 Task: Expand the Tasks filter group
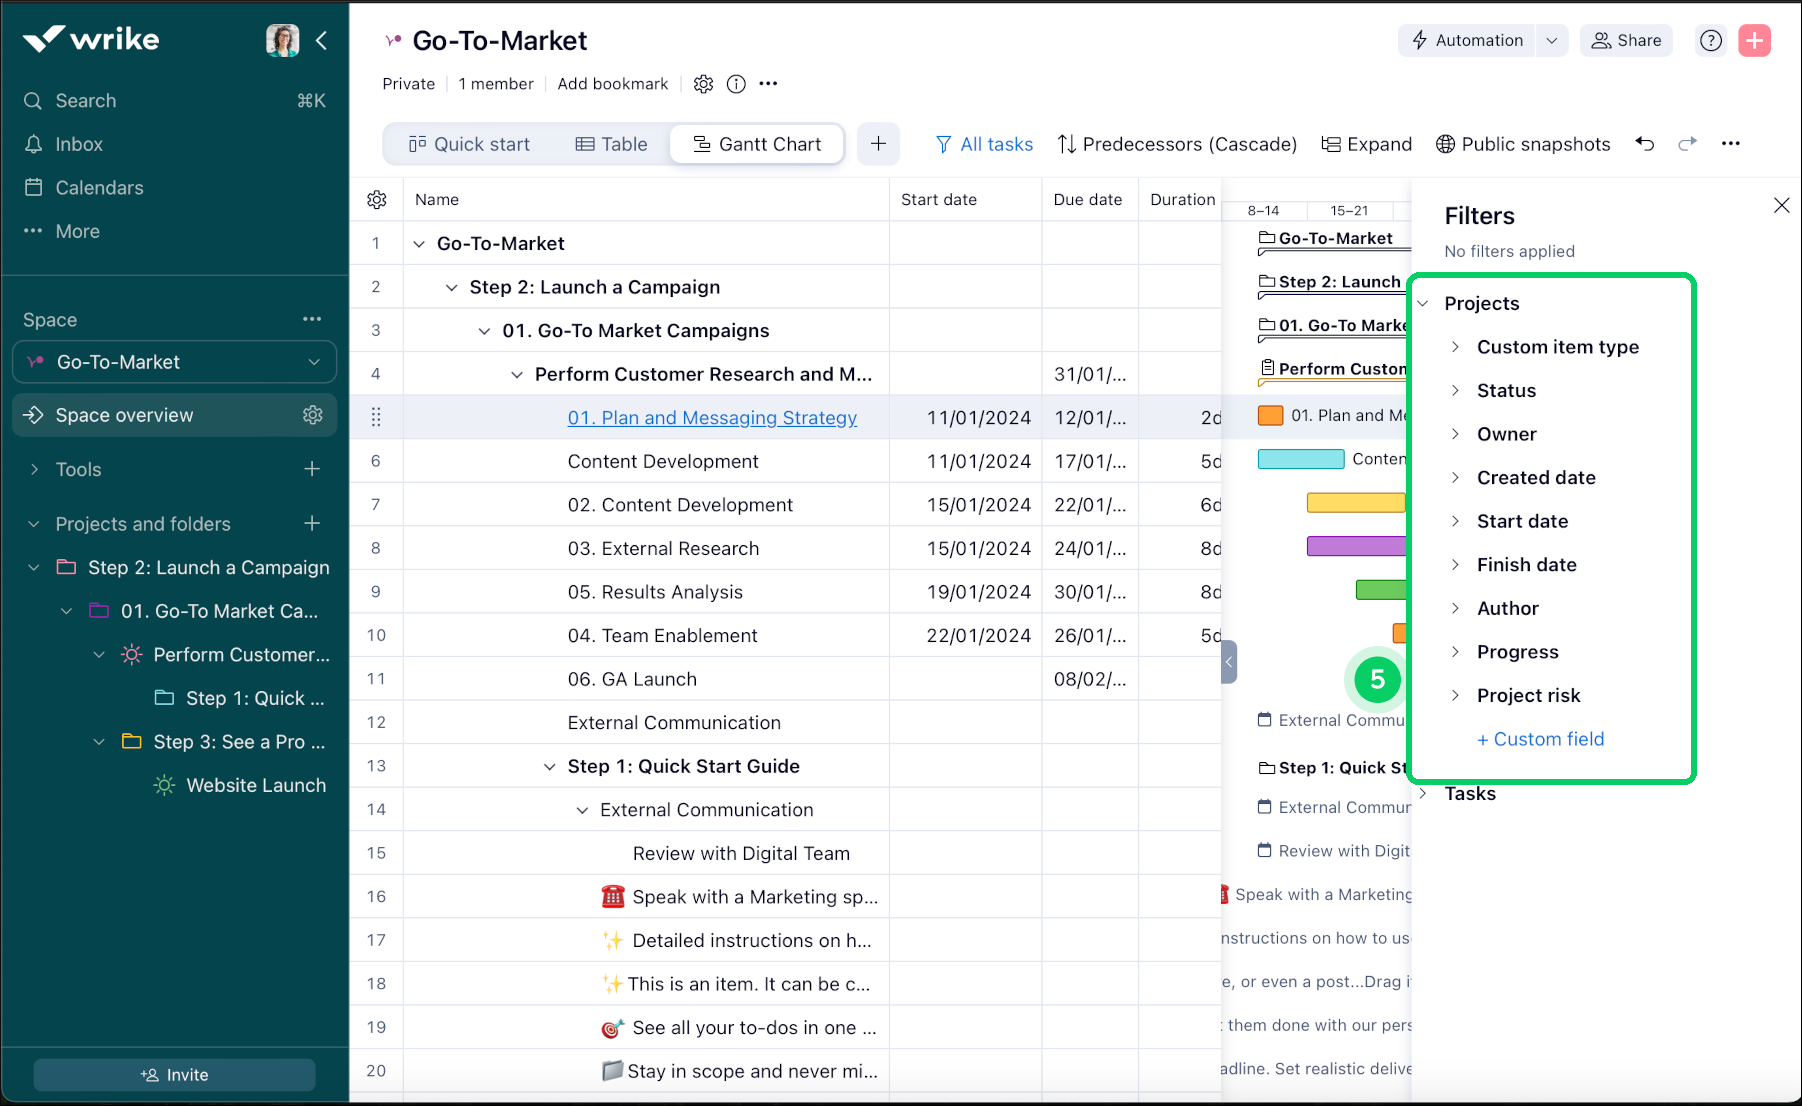pos(1423,794)
